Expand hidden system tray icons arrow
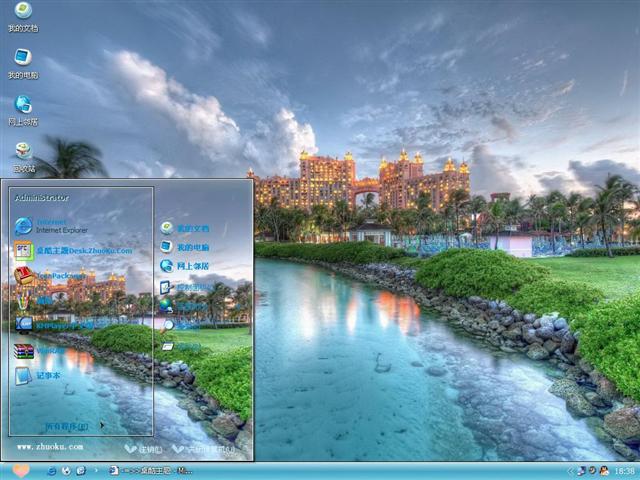The image size is (640, 480). pos(570,471)
